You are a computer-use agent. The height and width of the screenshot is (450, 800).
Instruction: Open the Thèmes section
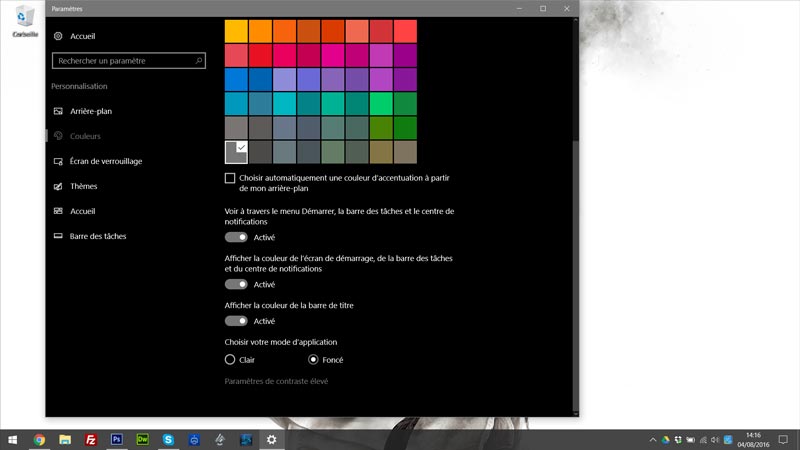[76, 186]
